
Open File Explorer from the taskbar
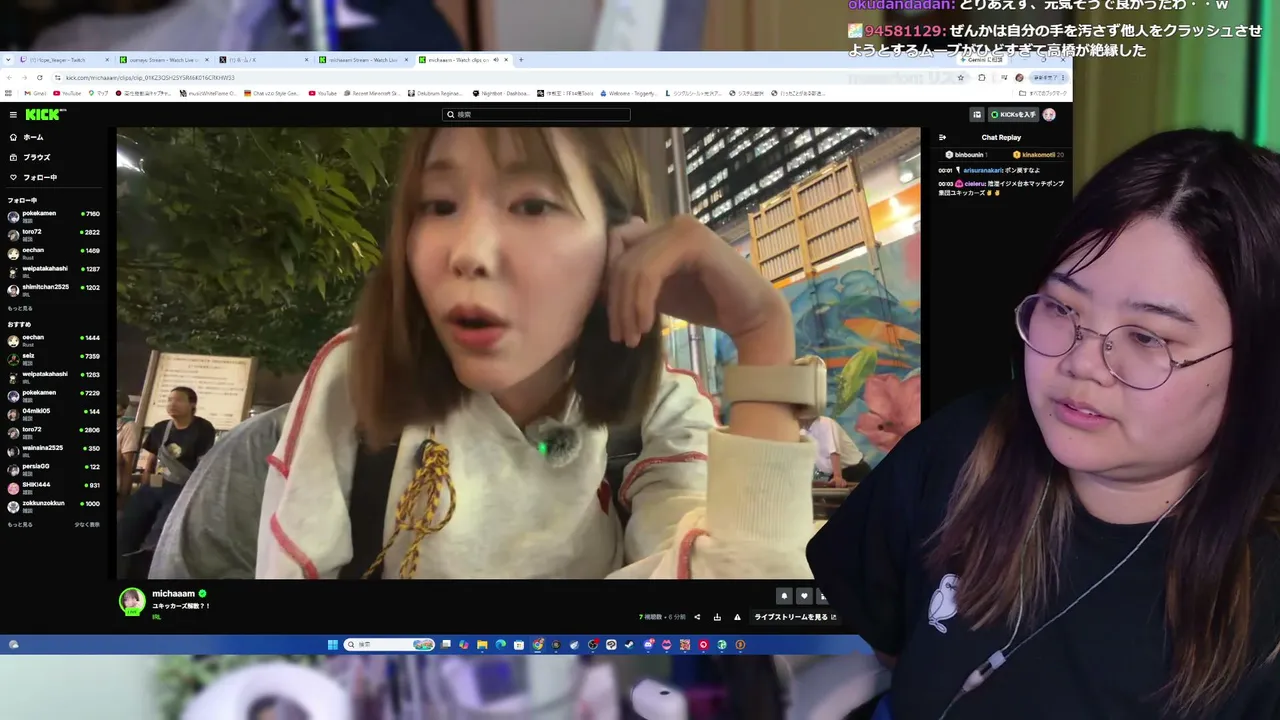(482, 645)
